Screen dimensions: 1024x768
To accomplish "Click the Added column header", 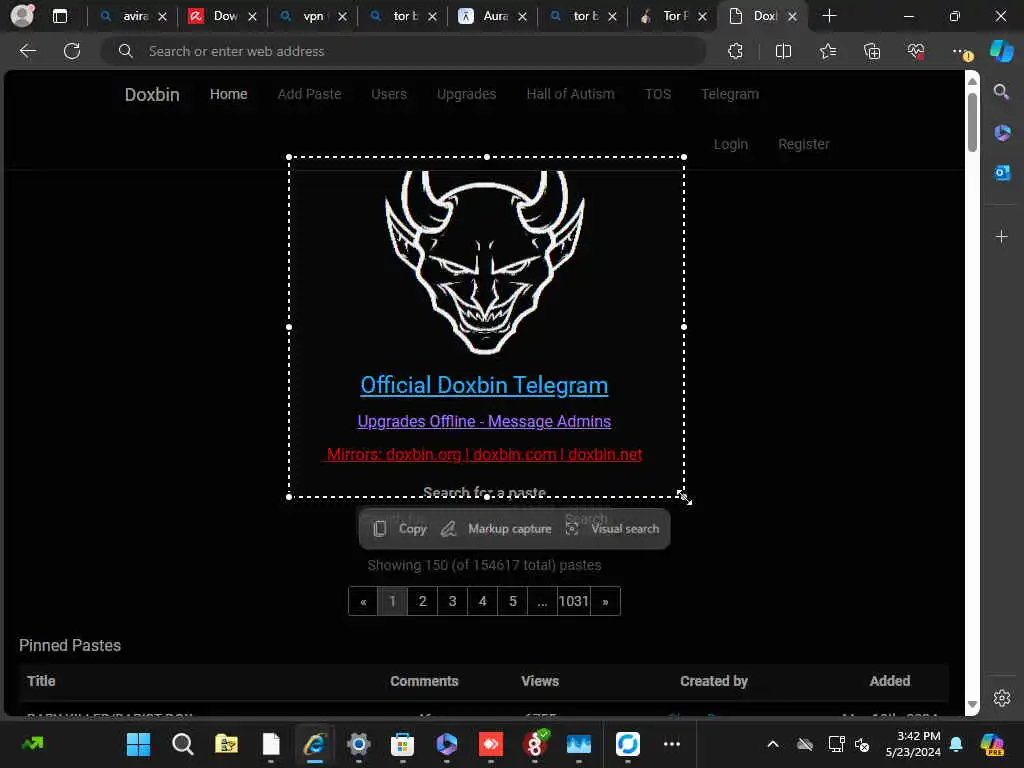I will pos(889,681).
